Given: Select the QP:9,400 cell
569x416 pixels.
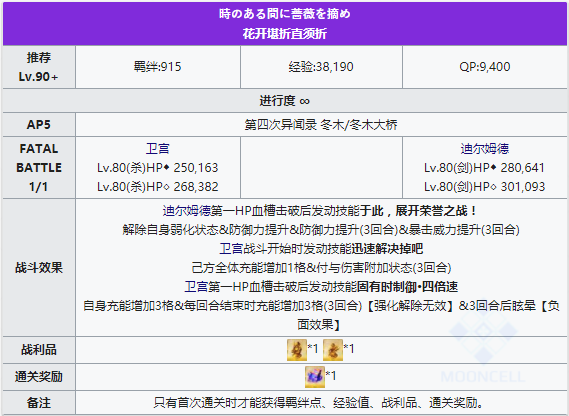Looking at the screenshot, I should (485, 67).
